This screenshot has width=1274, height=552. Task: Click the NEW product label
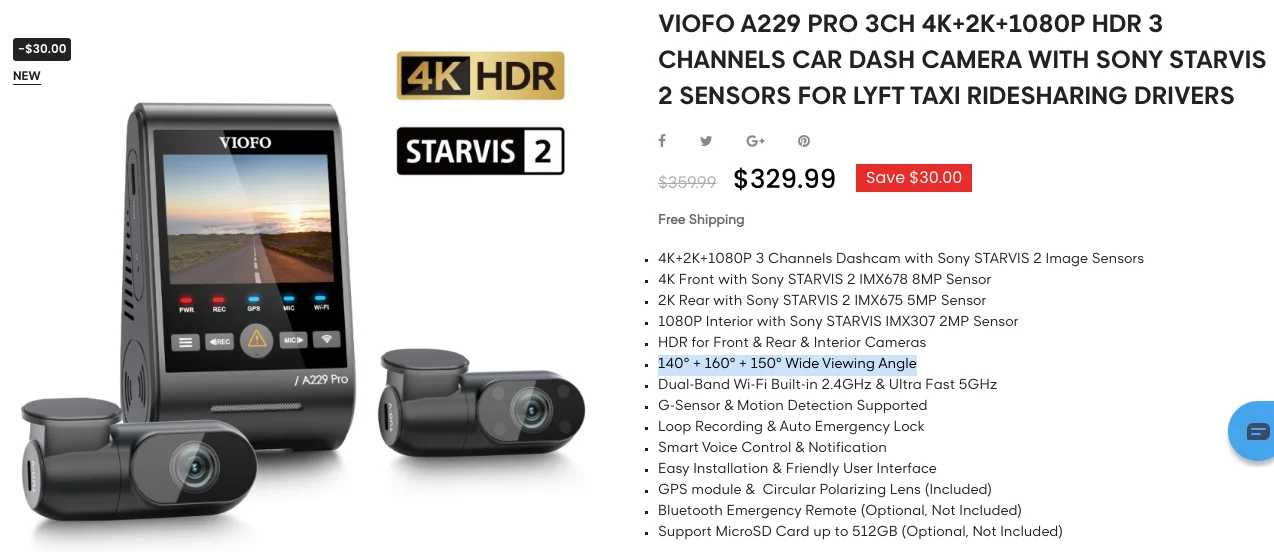pyautogui.click(x=27, y=76)
